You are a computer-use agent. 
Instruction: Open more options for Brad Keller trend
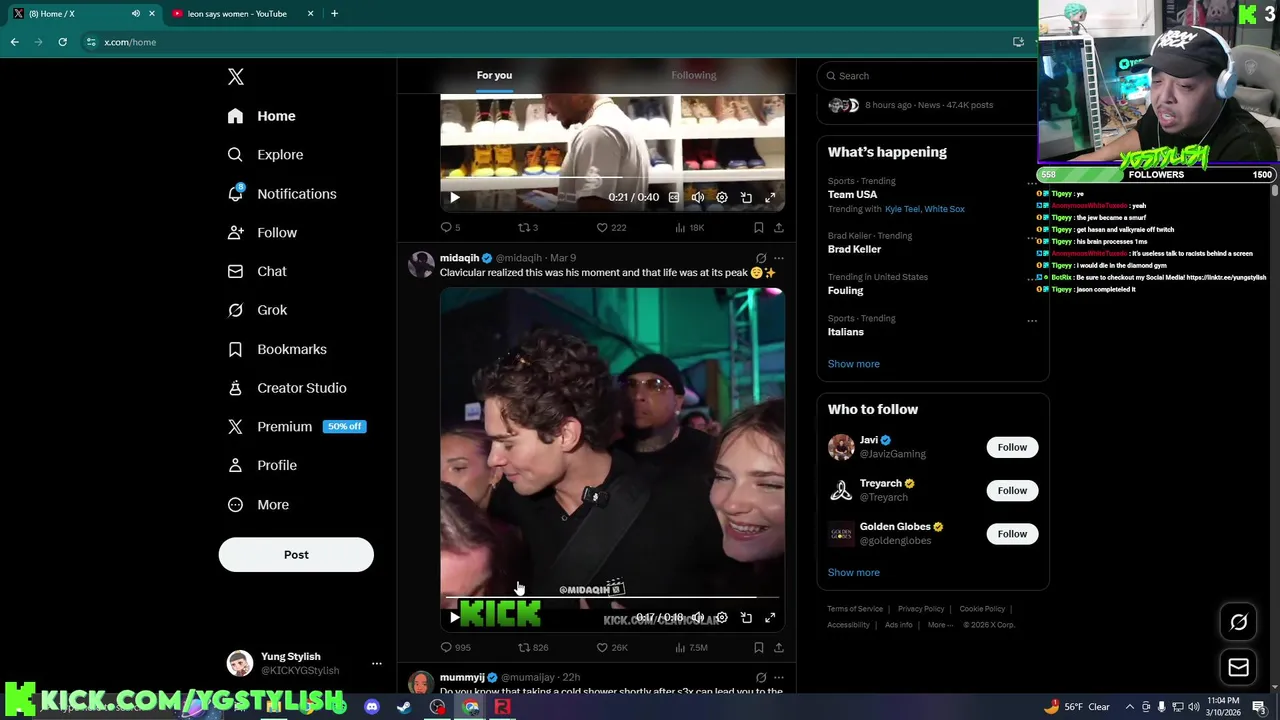click(1032, 238)
